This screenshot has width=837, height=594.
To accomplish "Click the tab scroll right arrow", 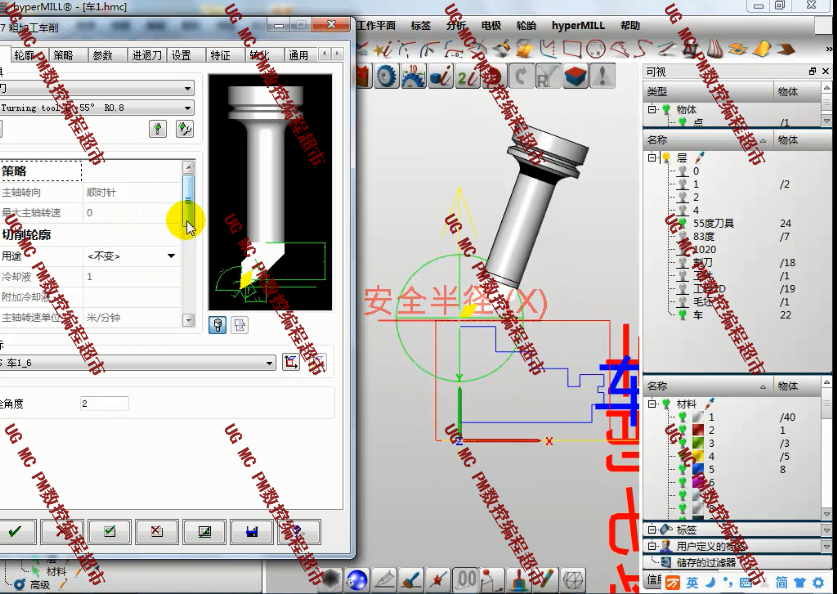I will (x=337, y=54).
